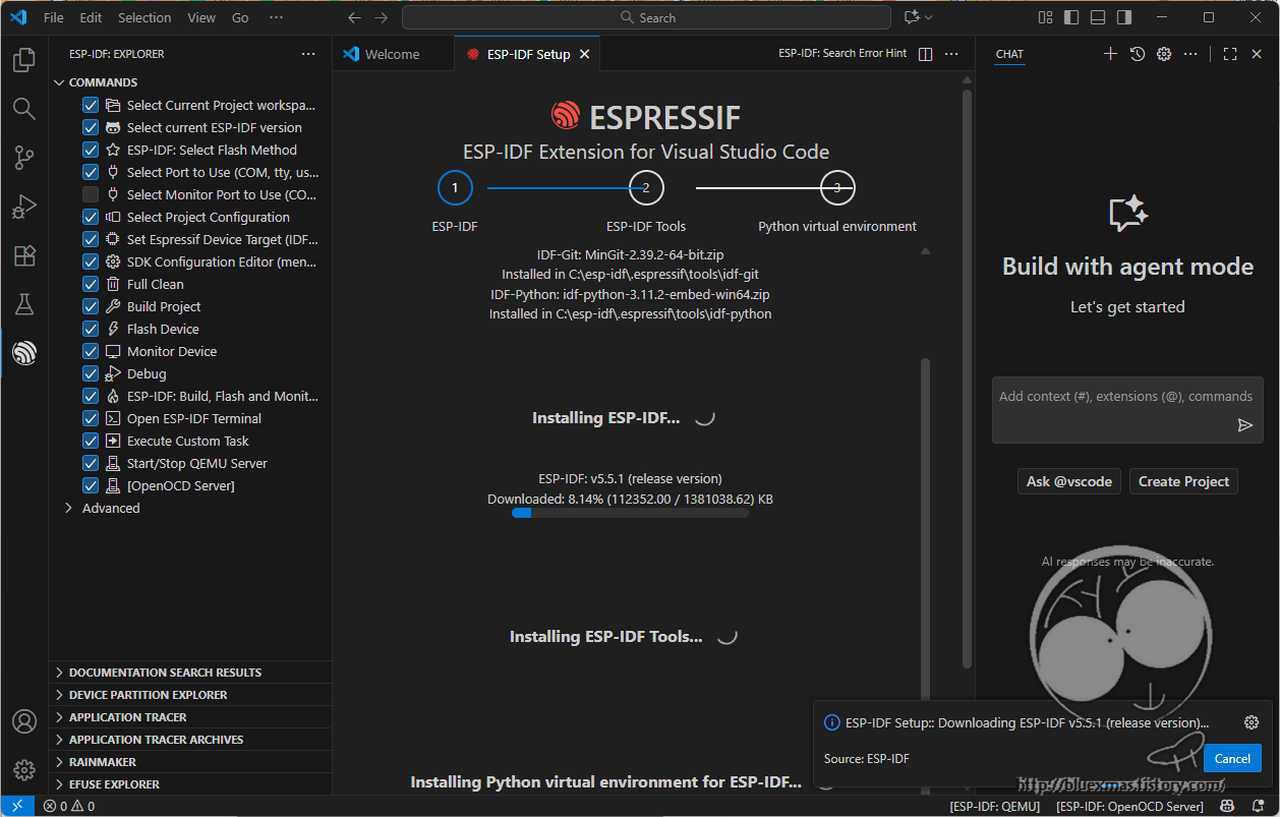Screen dimensions: 1280x817
Task: Cancel the ESP-IDF download notification
Action: click(1232, 758)
